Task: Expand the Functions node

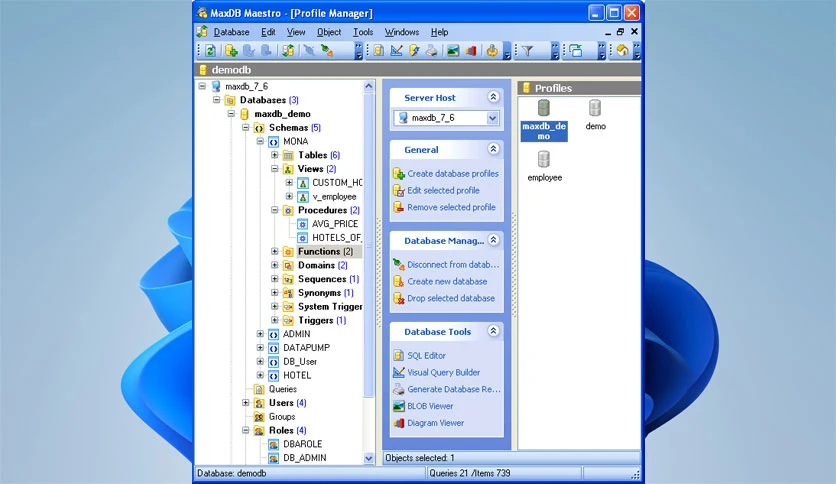Action: (275, 252)
